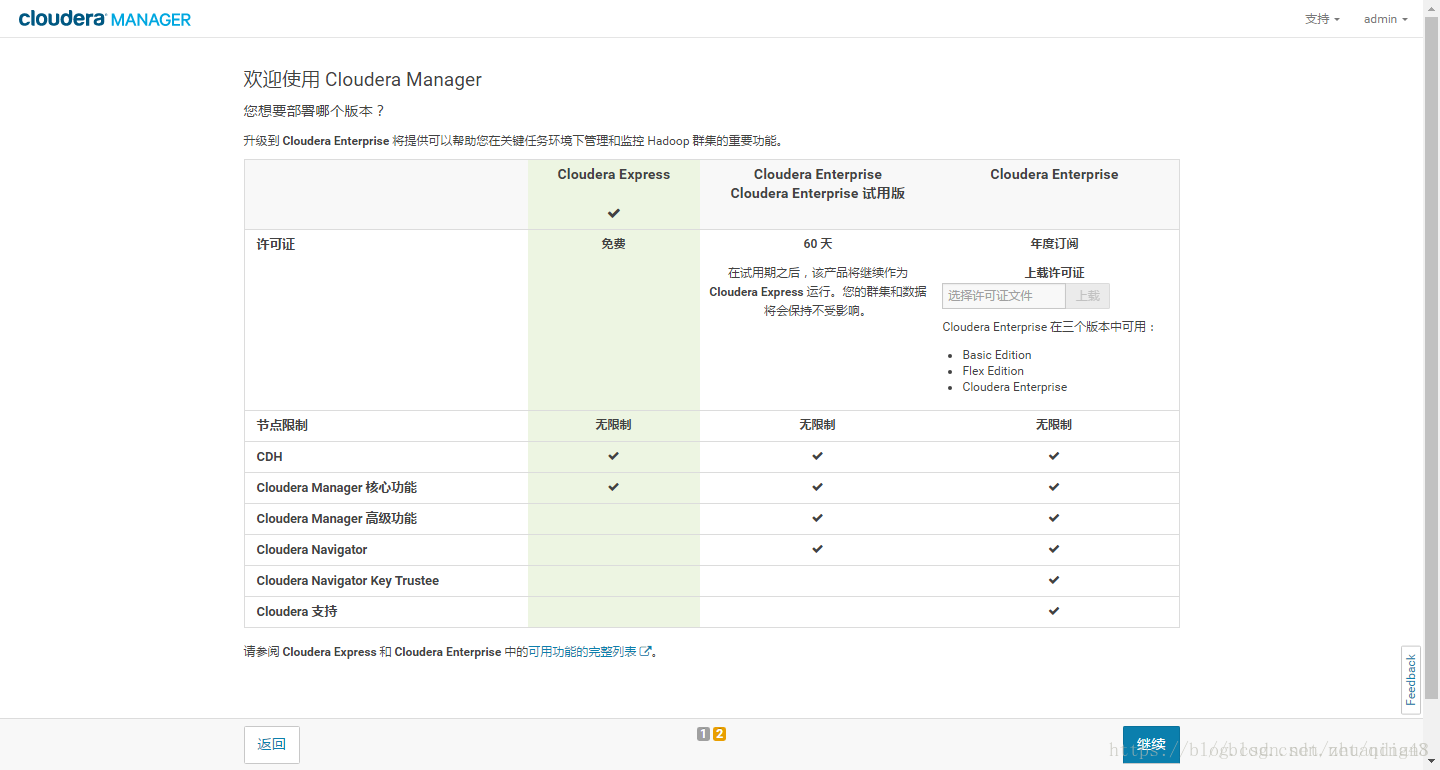Click the 节点限制 row label
Viewport: 1440px width, 770px height.
tap(282, 425)
